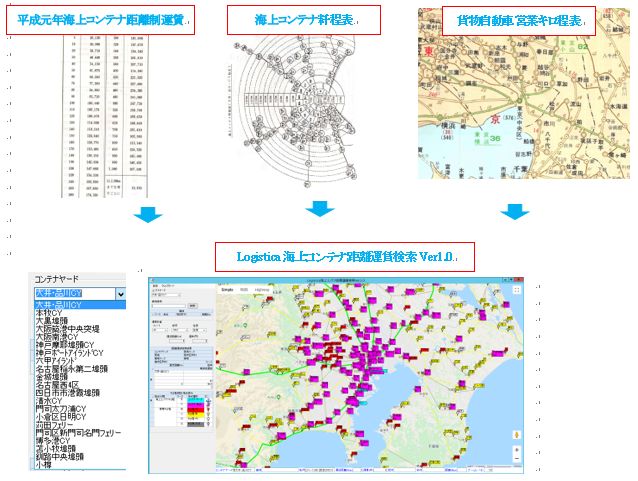Click the 貨物自動車営業キロ程表 heading
Viewport: 638px width, 481px height.
[x=519, y=21]
